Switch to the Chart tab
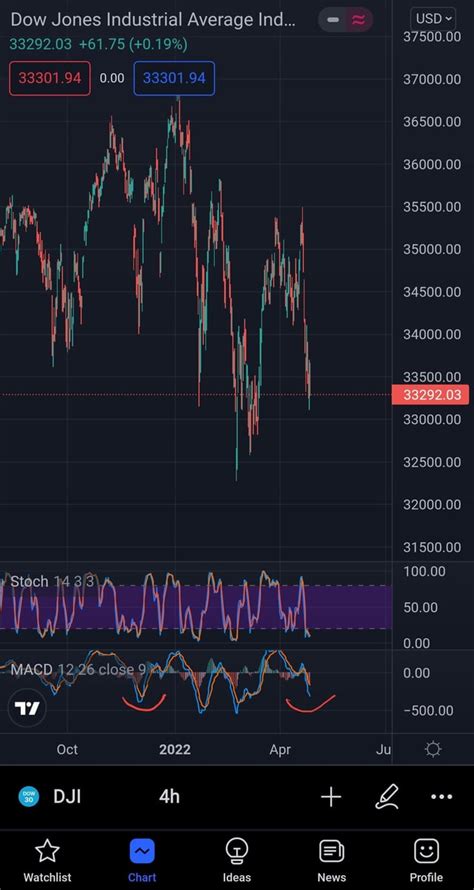This screenshot has height=890, width=474. point(142,861)
